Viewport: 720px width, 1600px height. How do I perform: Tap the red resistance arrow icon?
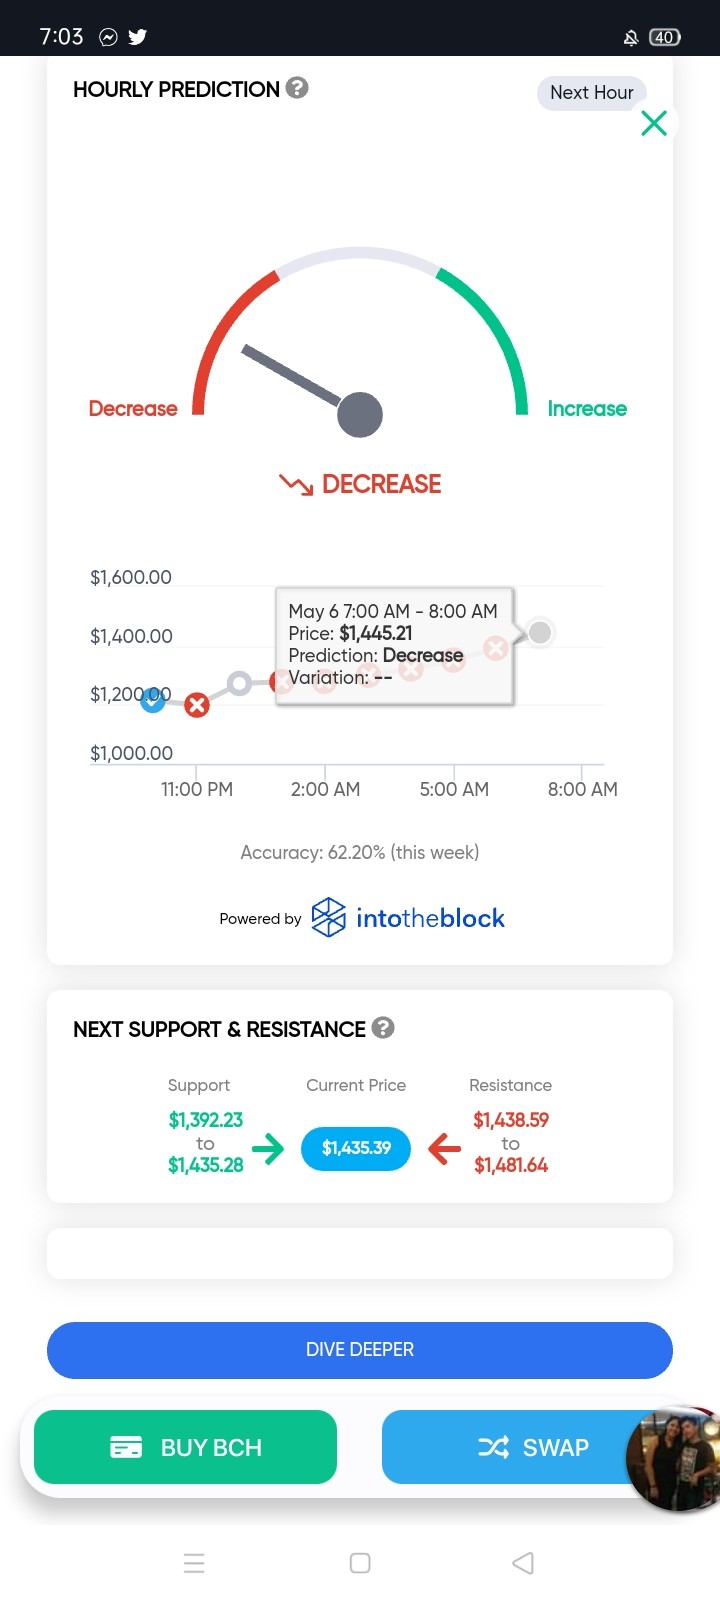click(444, 1148)
